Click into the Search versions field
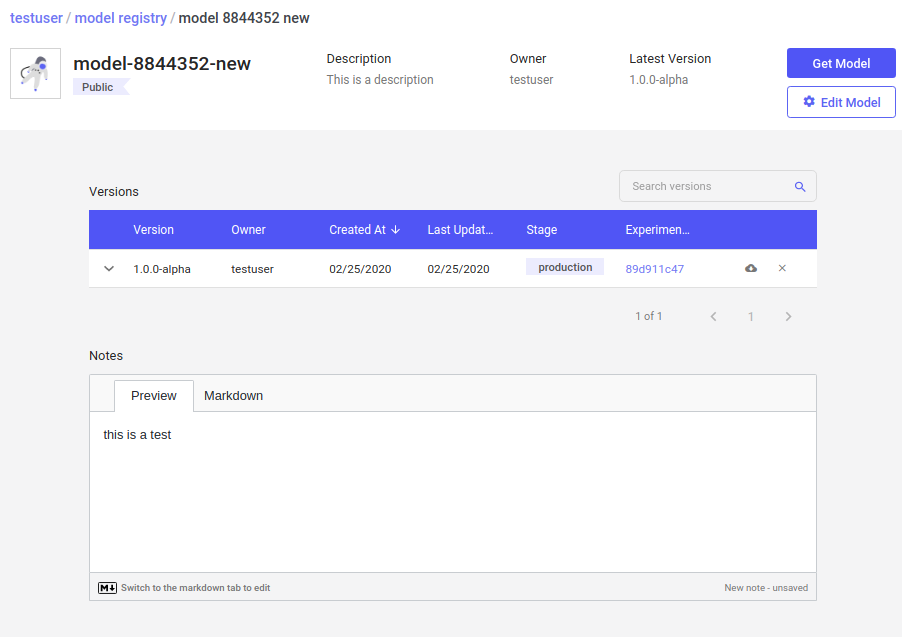This screenshot has width=902, height=637. 705,187
